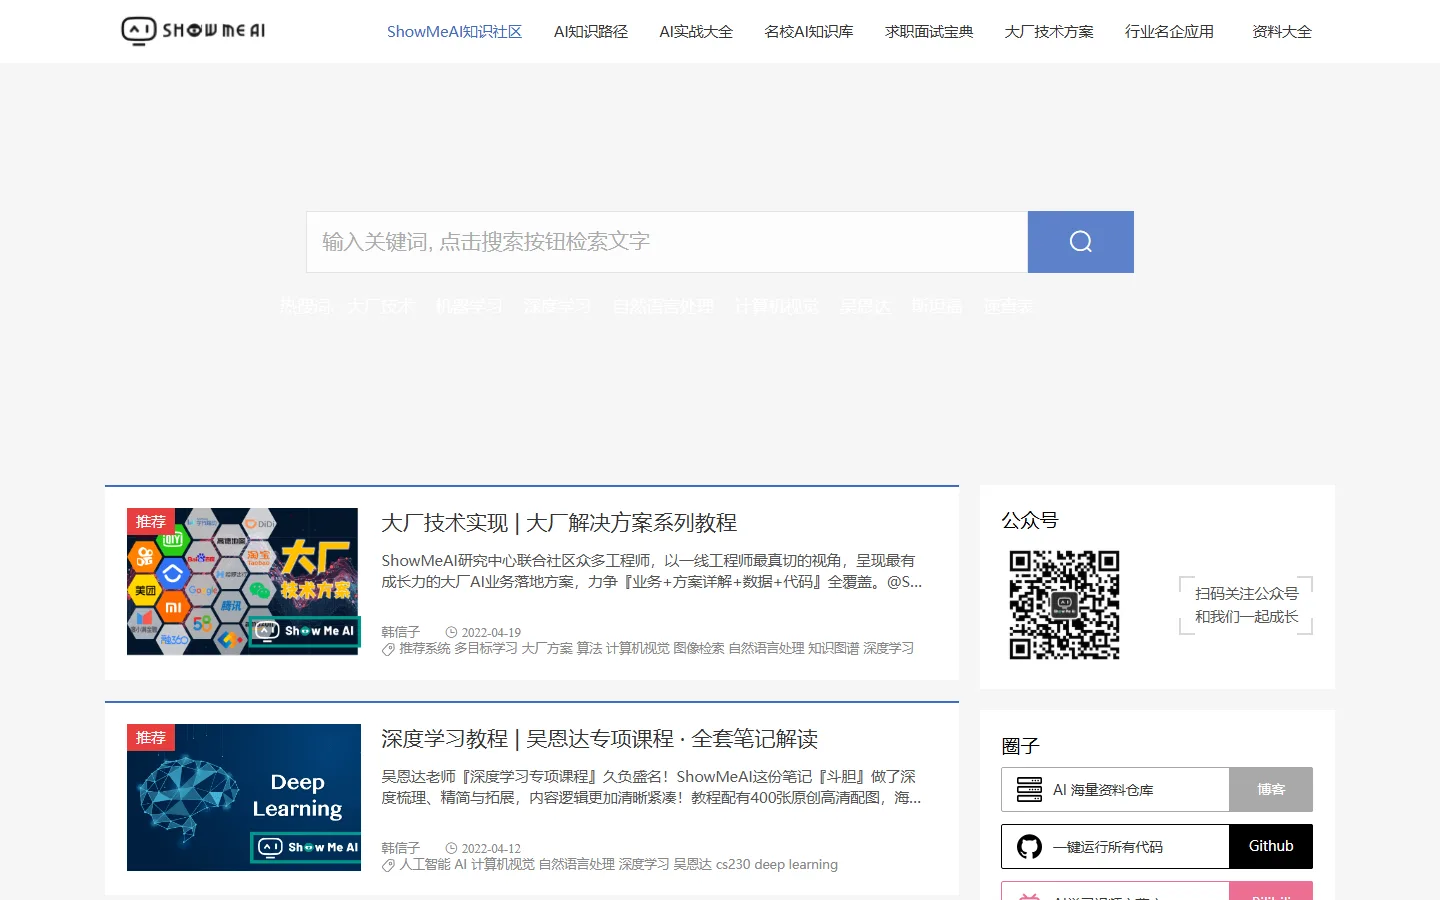
Task: Click the date 2022-04-12
Action: [491, 849]
